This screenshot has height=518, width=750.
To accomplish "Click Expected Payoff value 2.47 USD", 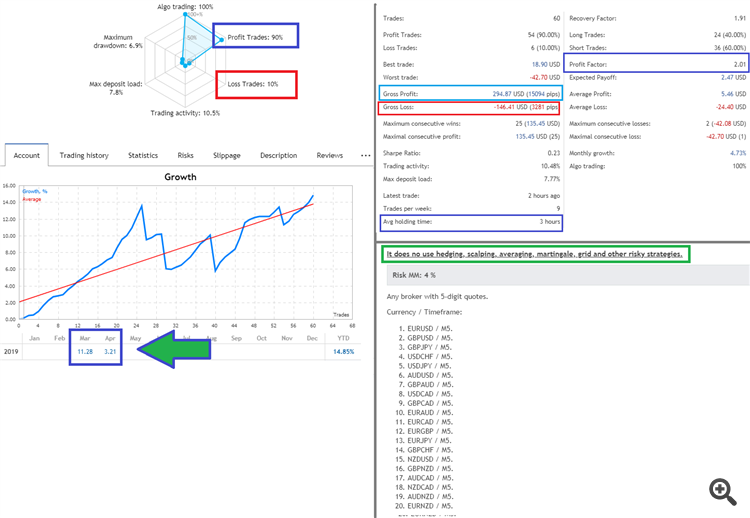I will (734, 77).
